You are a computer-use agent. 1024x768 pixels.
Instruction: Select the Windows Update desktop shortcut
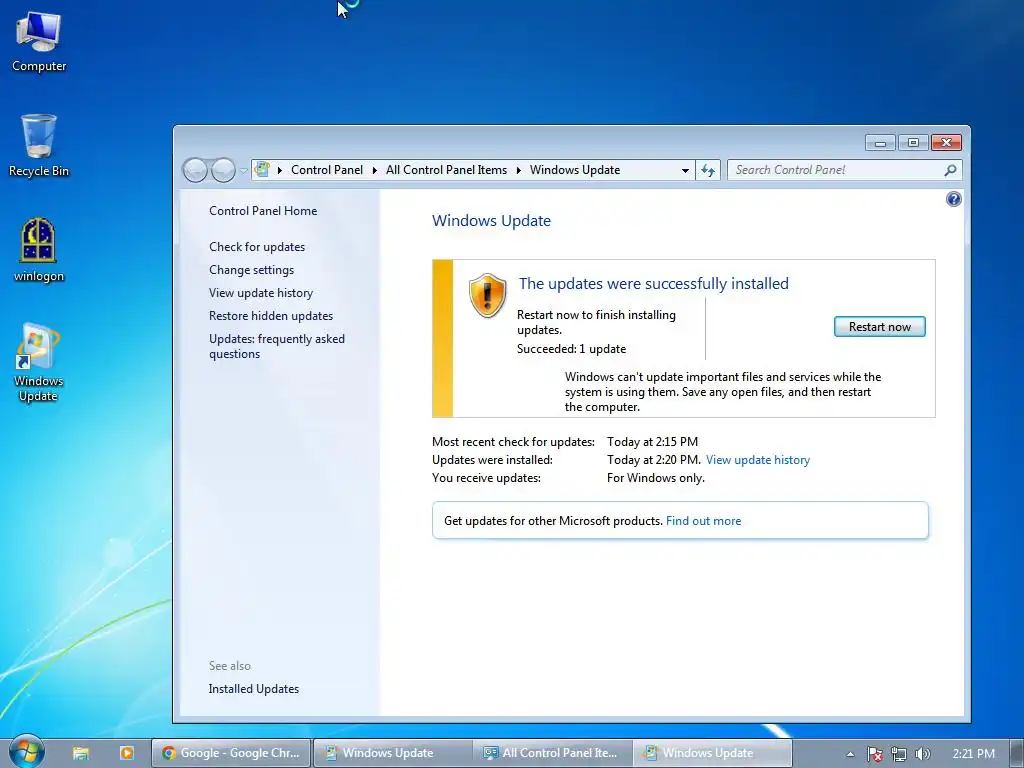tap(39, 362)
